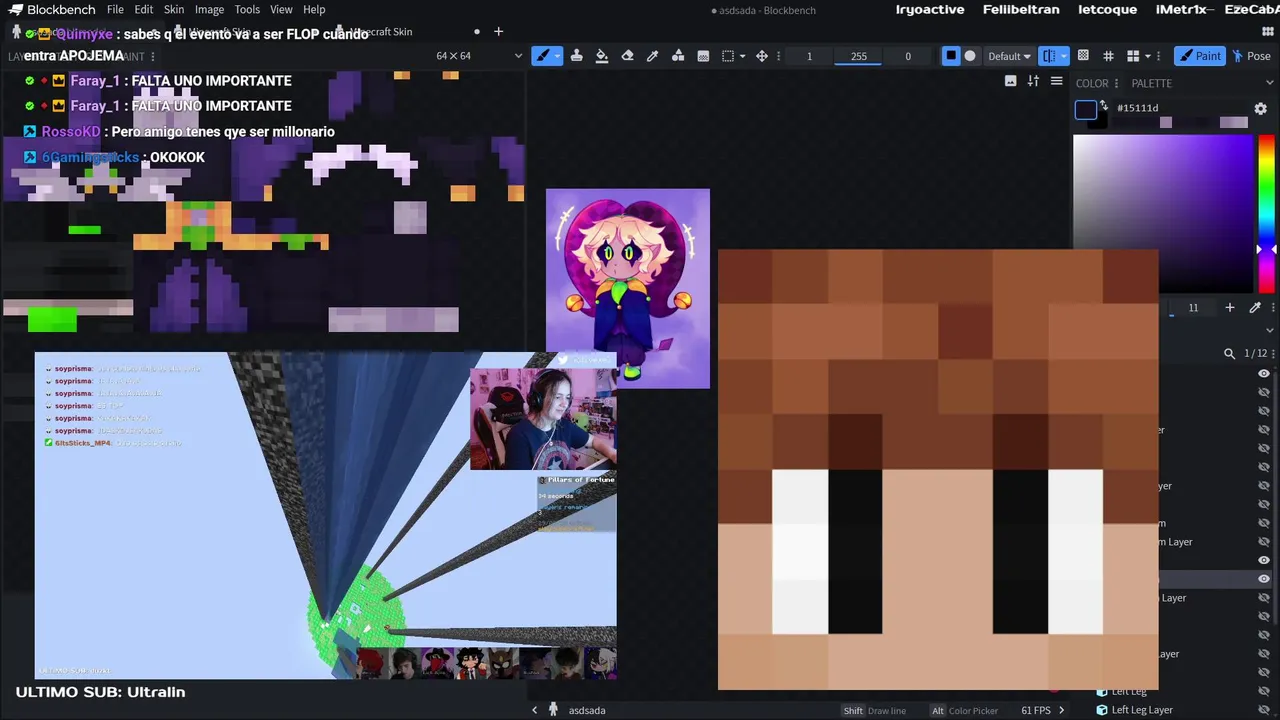Open the outliner more options next to 1 / 12
Screen dimensions: 1280x720
pos(1273,353)
